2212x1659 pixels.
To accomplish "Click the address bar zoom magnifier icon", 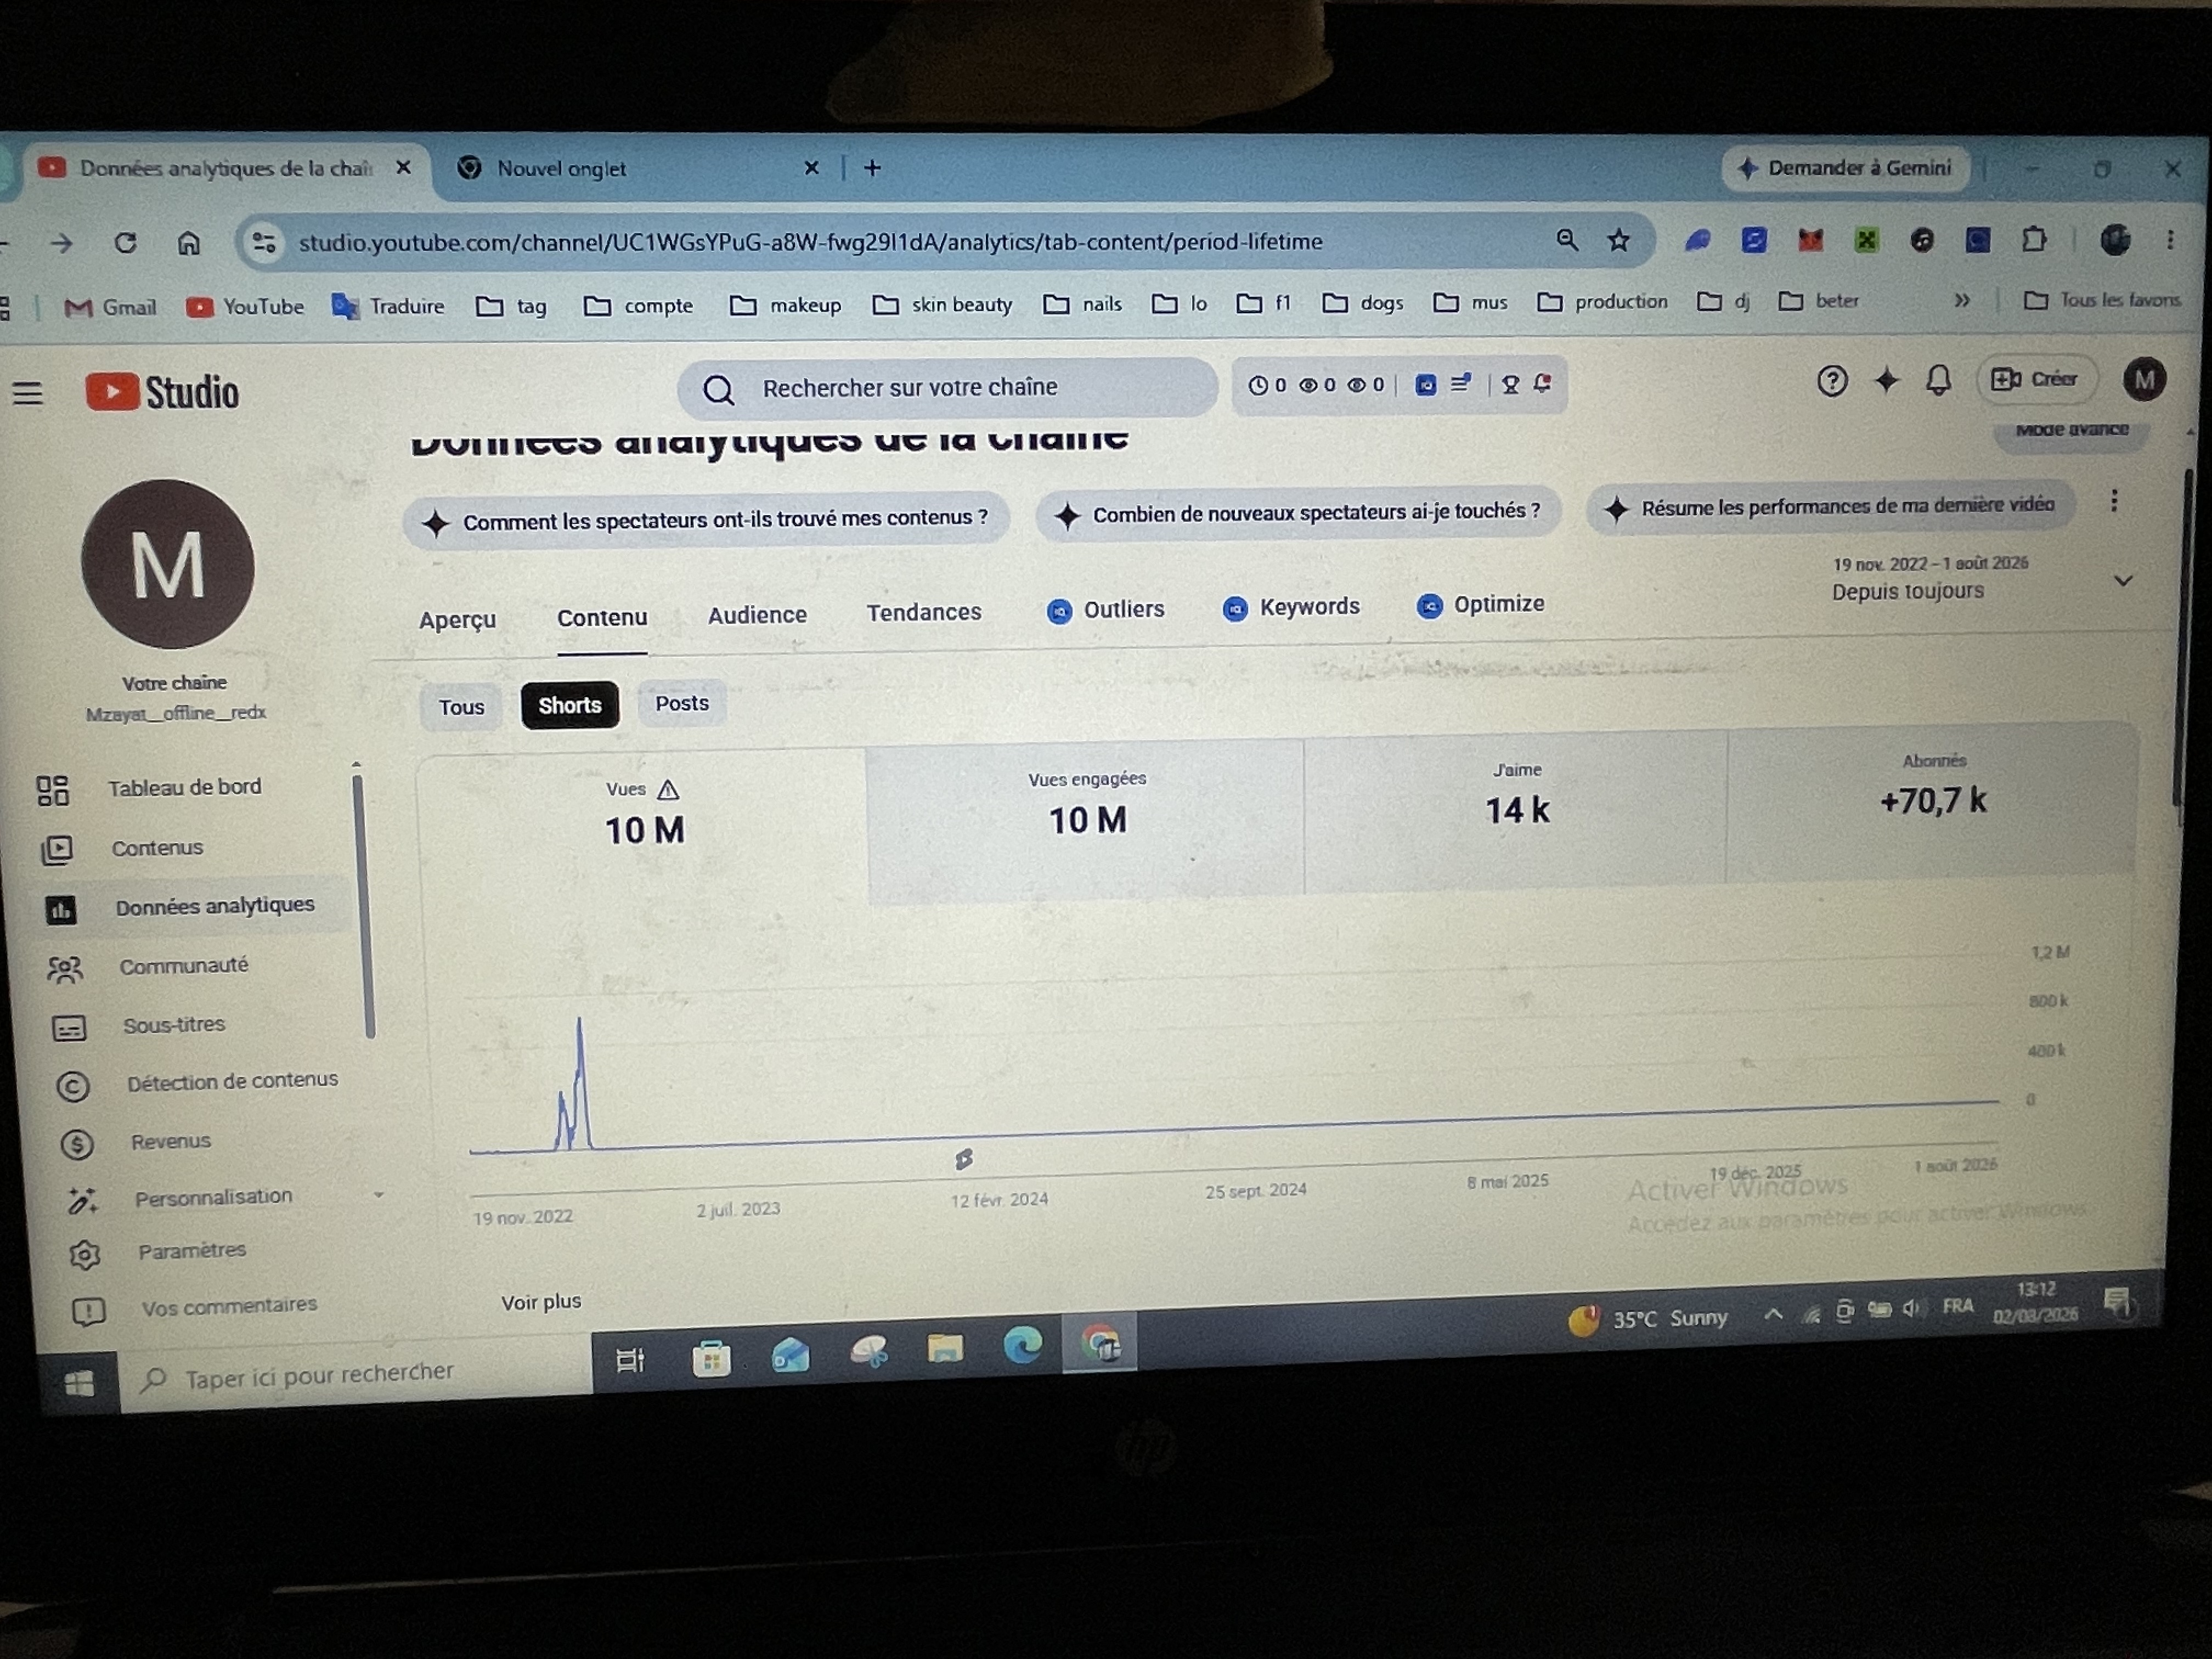I will click(x=1567, y=241).
